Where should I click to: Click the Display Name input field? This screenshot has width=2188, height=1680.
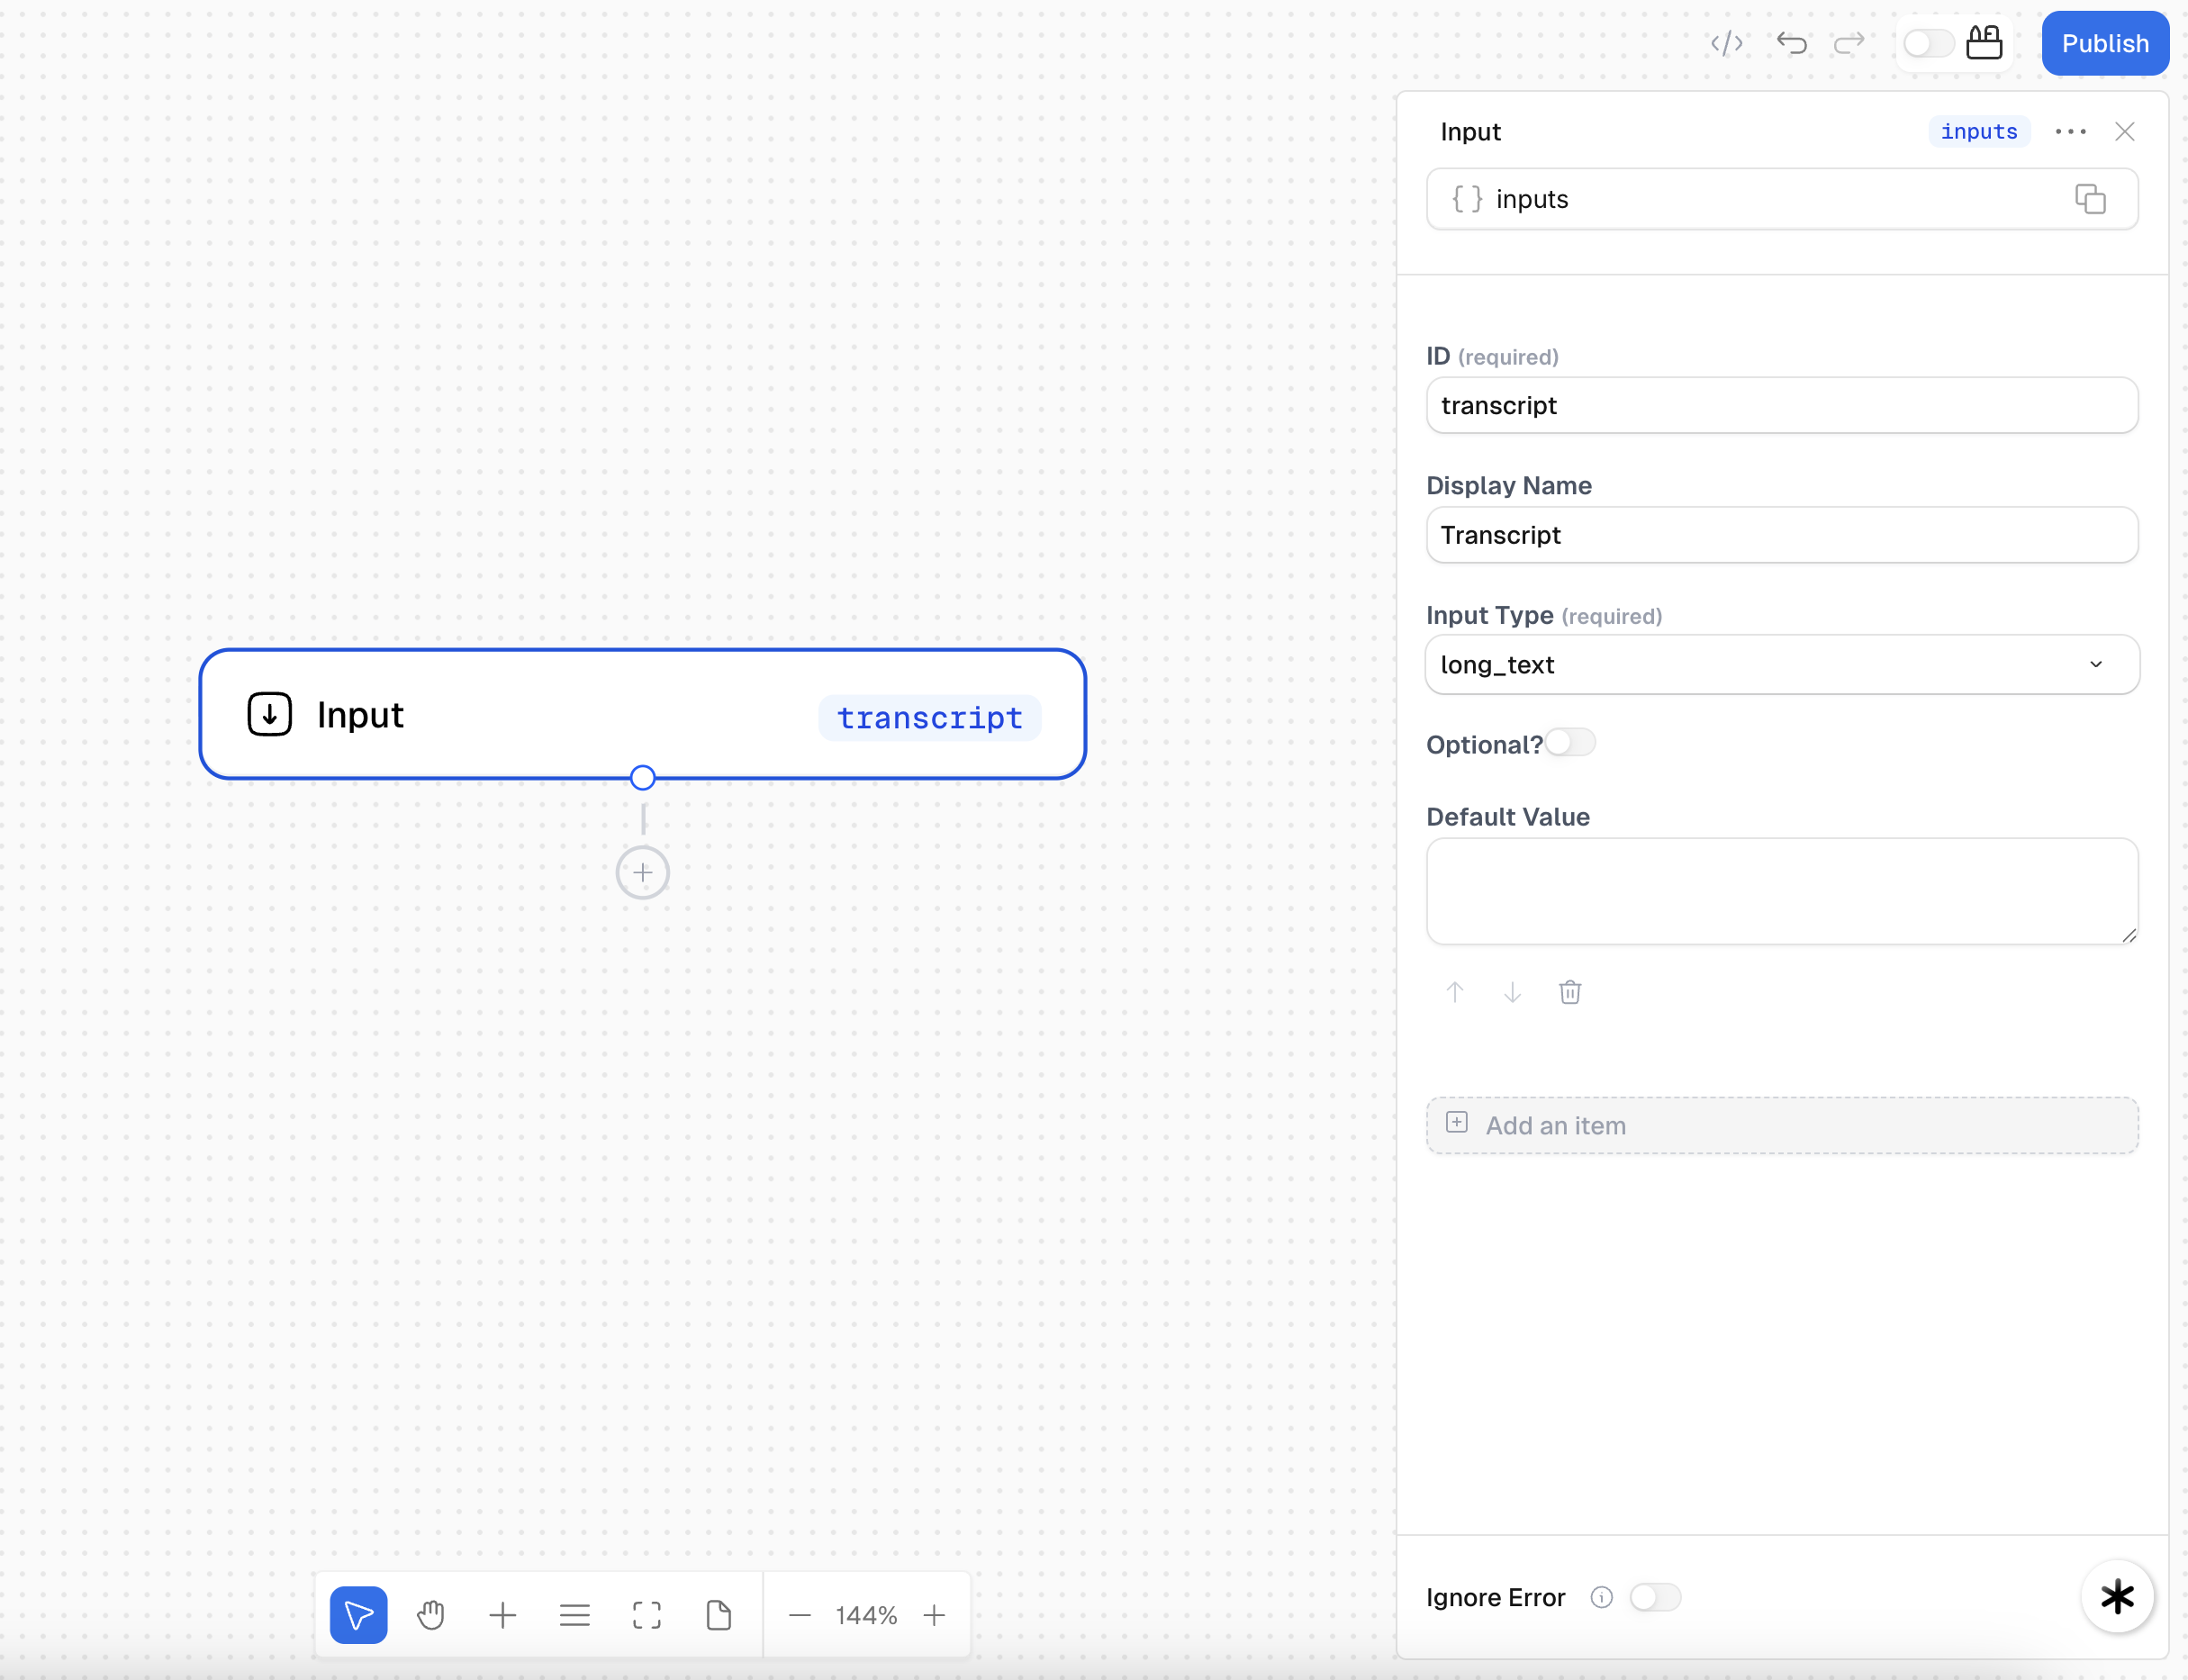pos(1781,535)
